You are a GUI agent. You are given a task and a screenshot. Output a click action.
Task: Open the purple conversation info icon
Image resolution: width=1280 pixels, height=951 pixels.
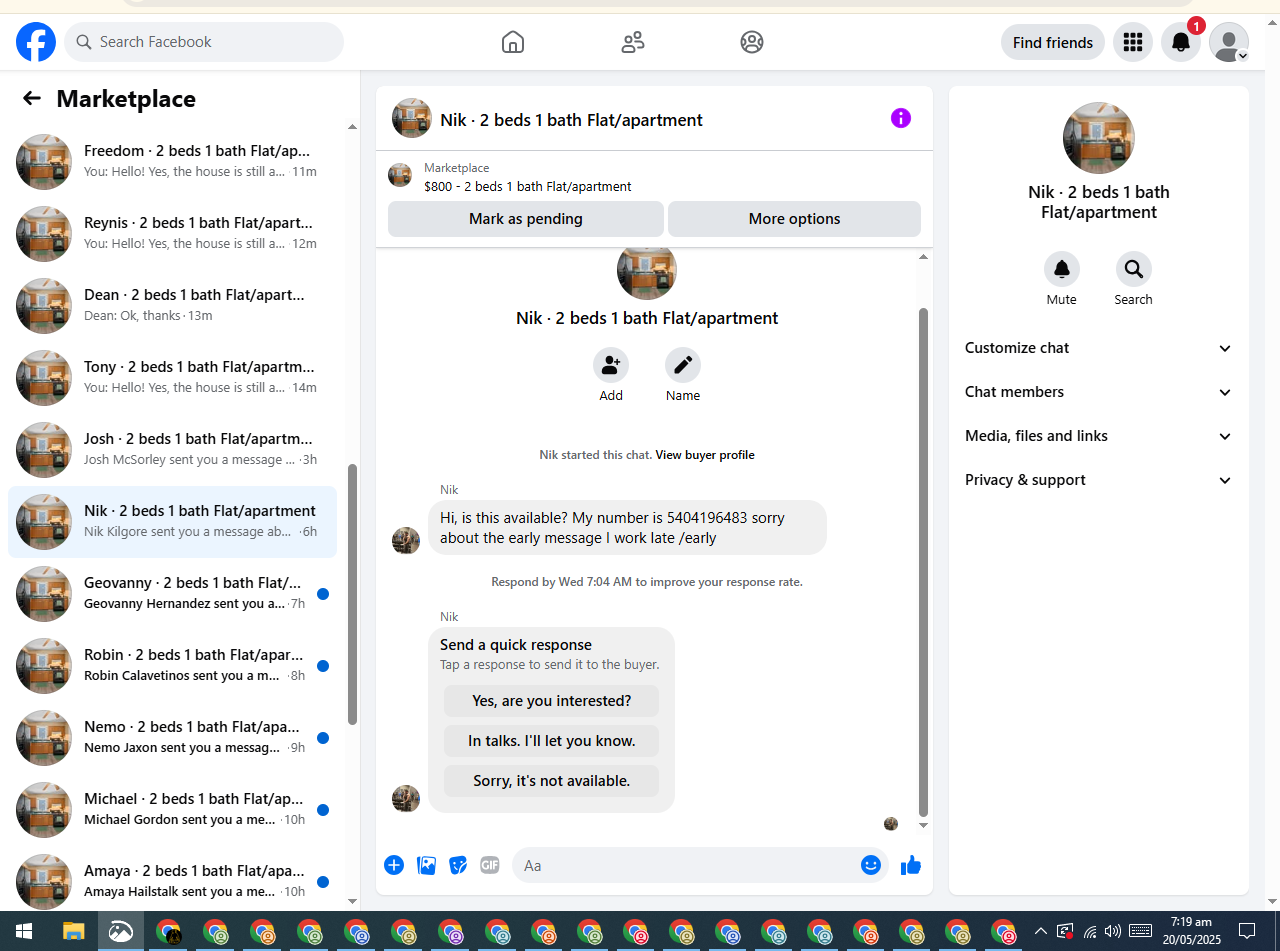pyautogui.click(x=901, y=118)
